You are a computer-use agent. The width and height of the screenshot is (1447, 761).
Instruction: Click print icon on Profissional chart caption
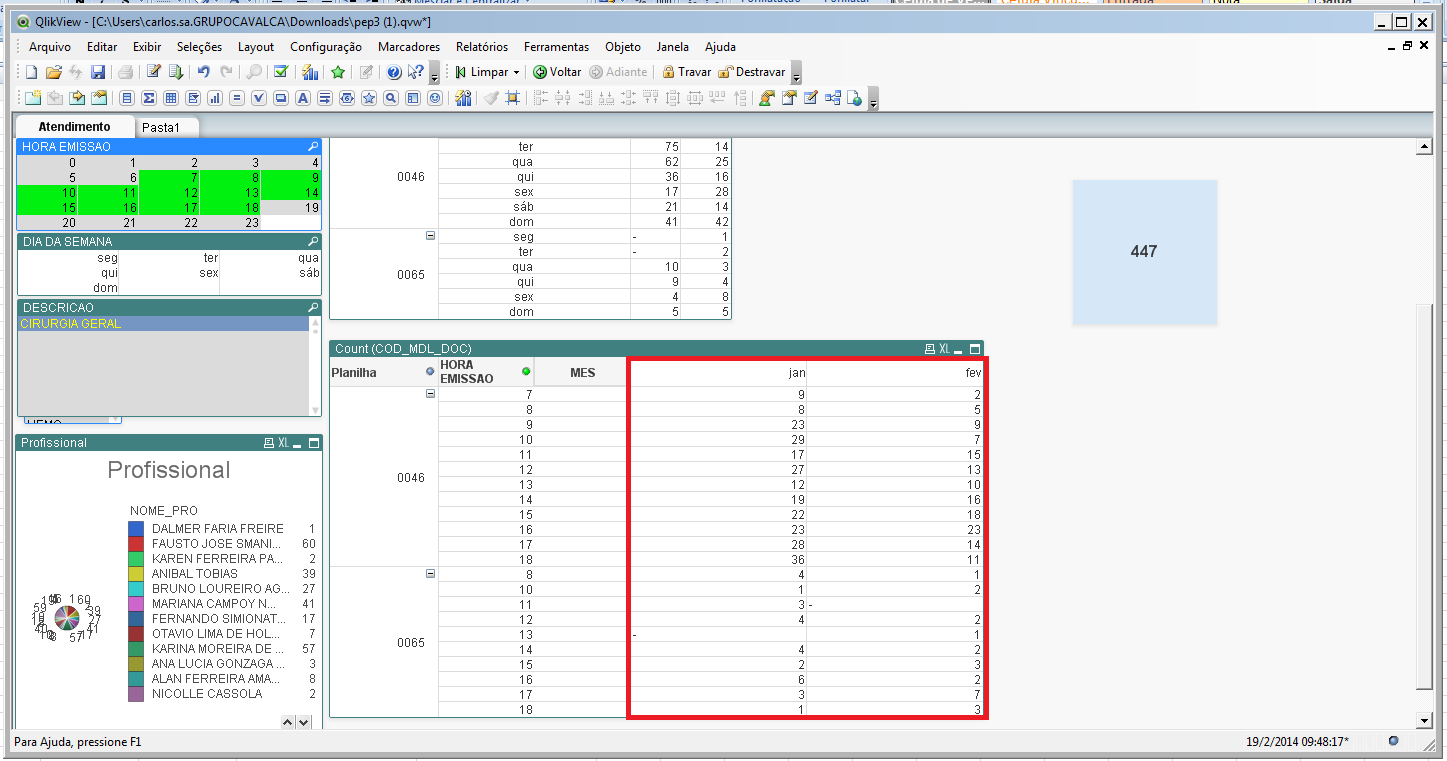click(x=268, y=442)
